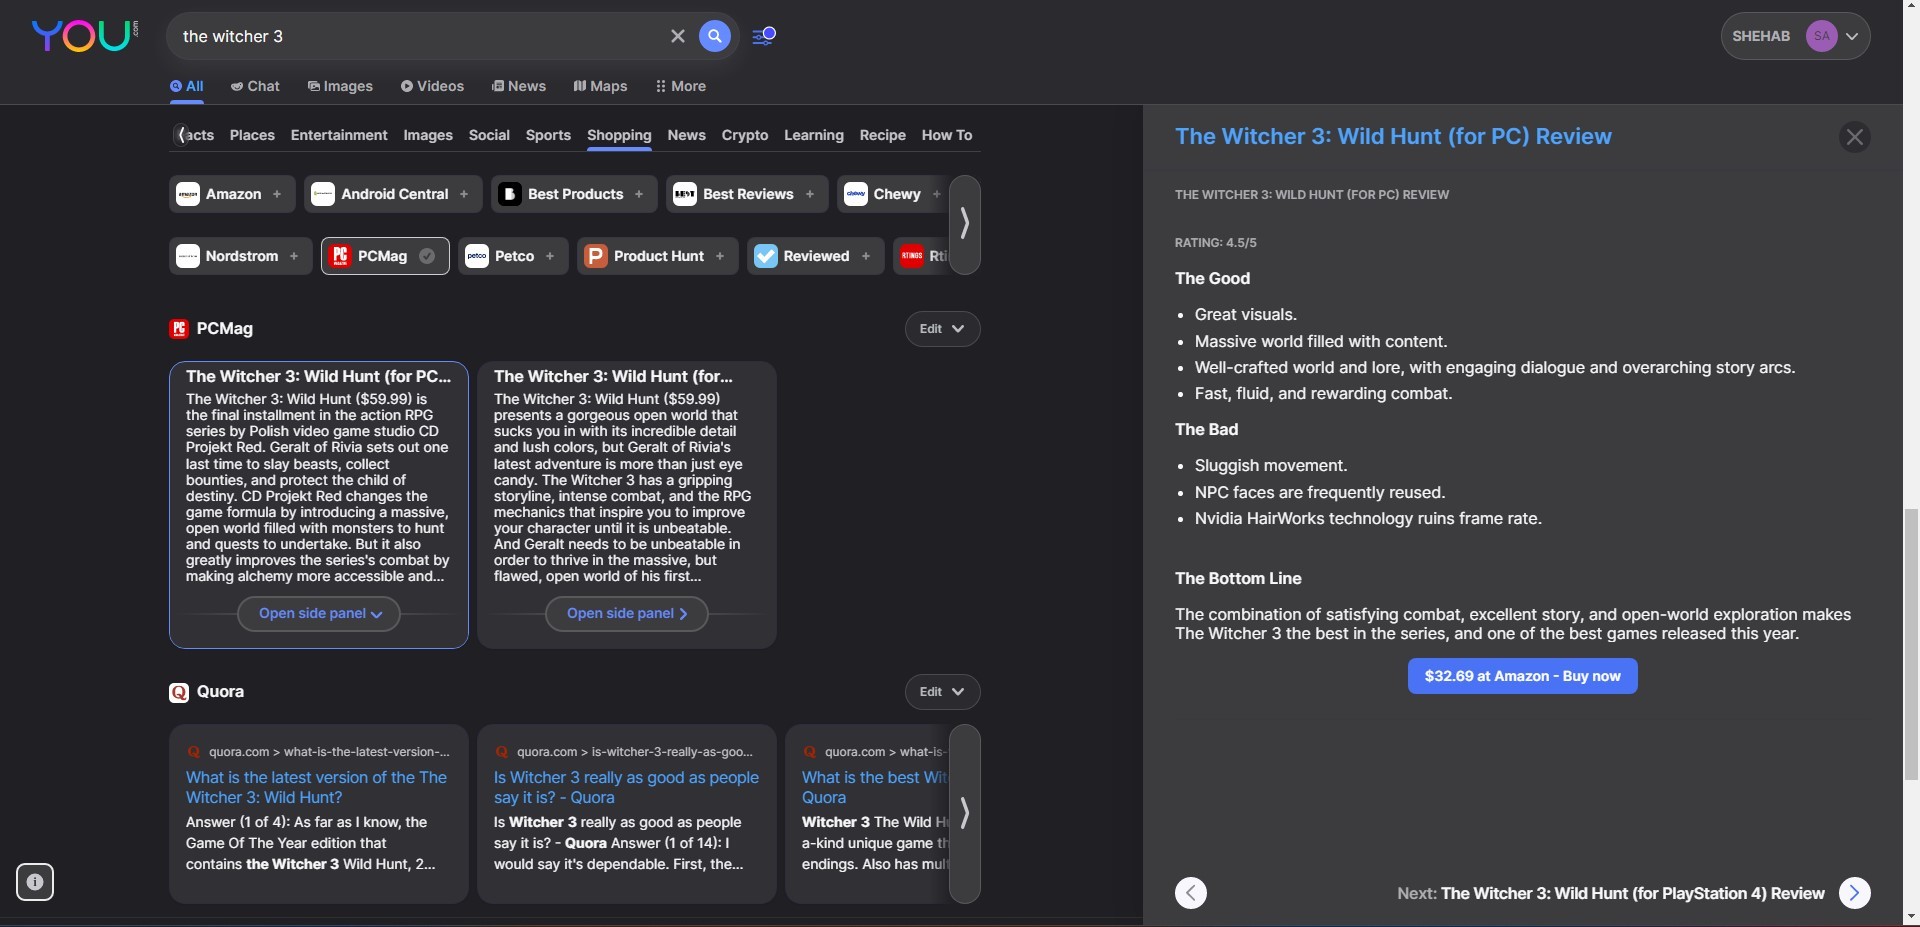Add the Nordstrom app source
The width and height of the screenshot is (1920, 927).
point(294,256)
